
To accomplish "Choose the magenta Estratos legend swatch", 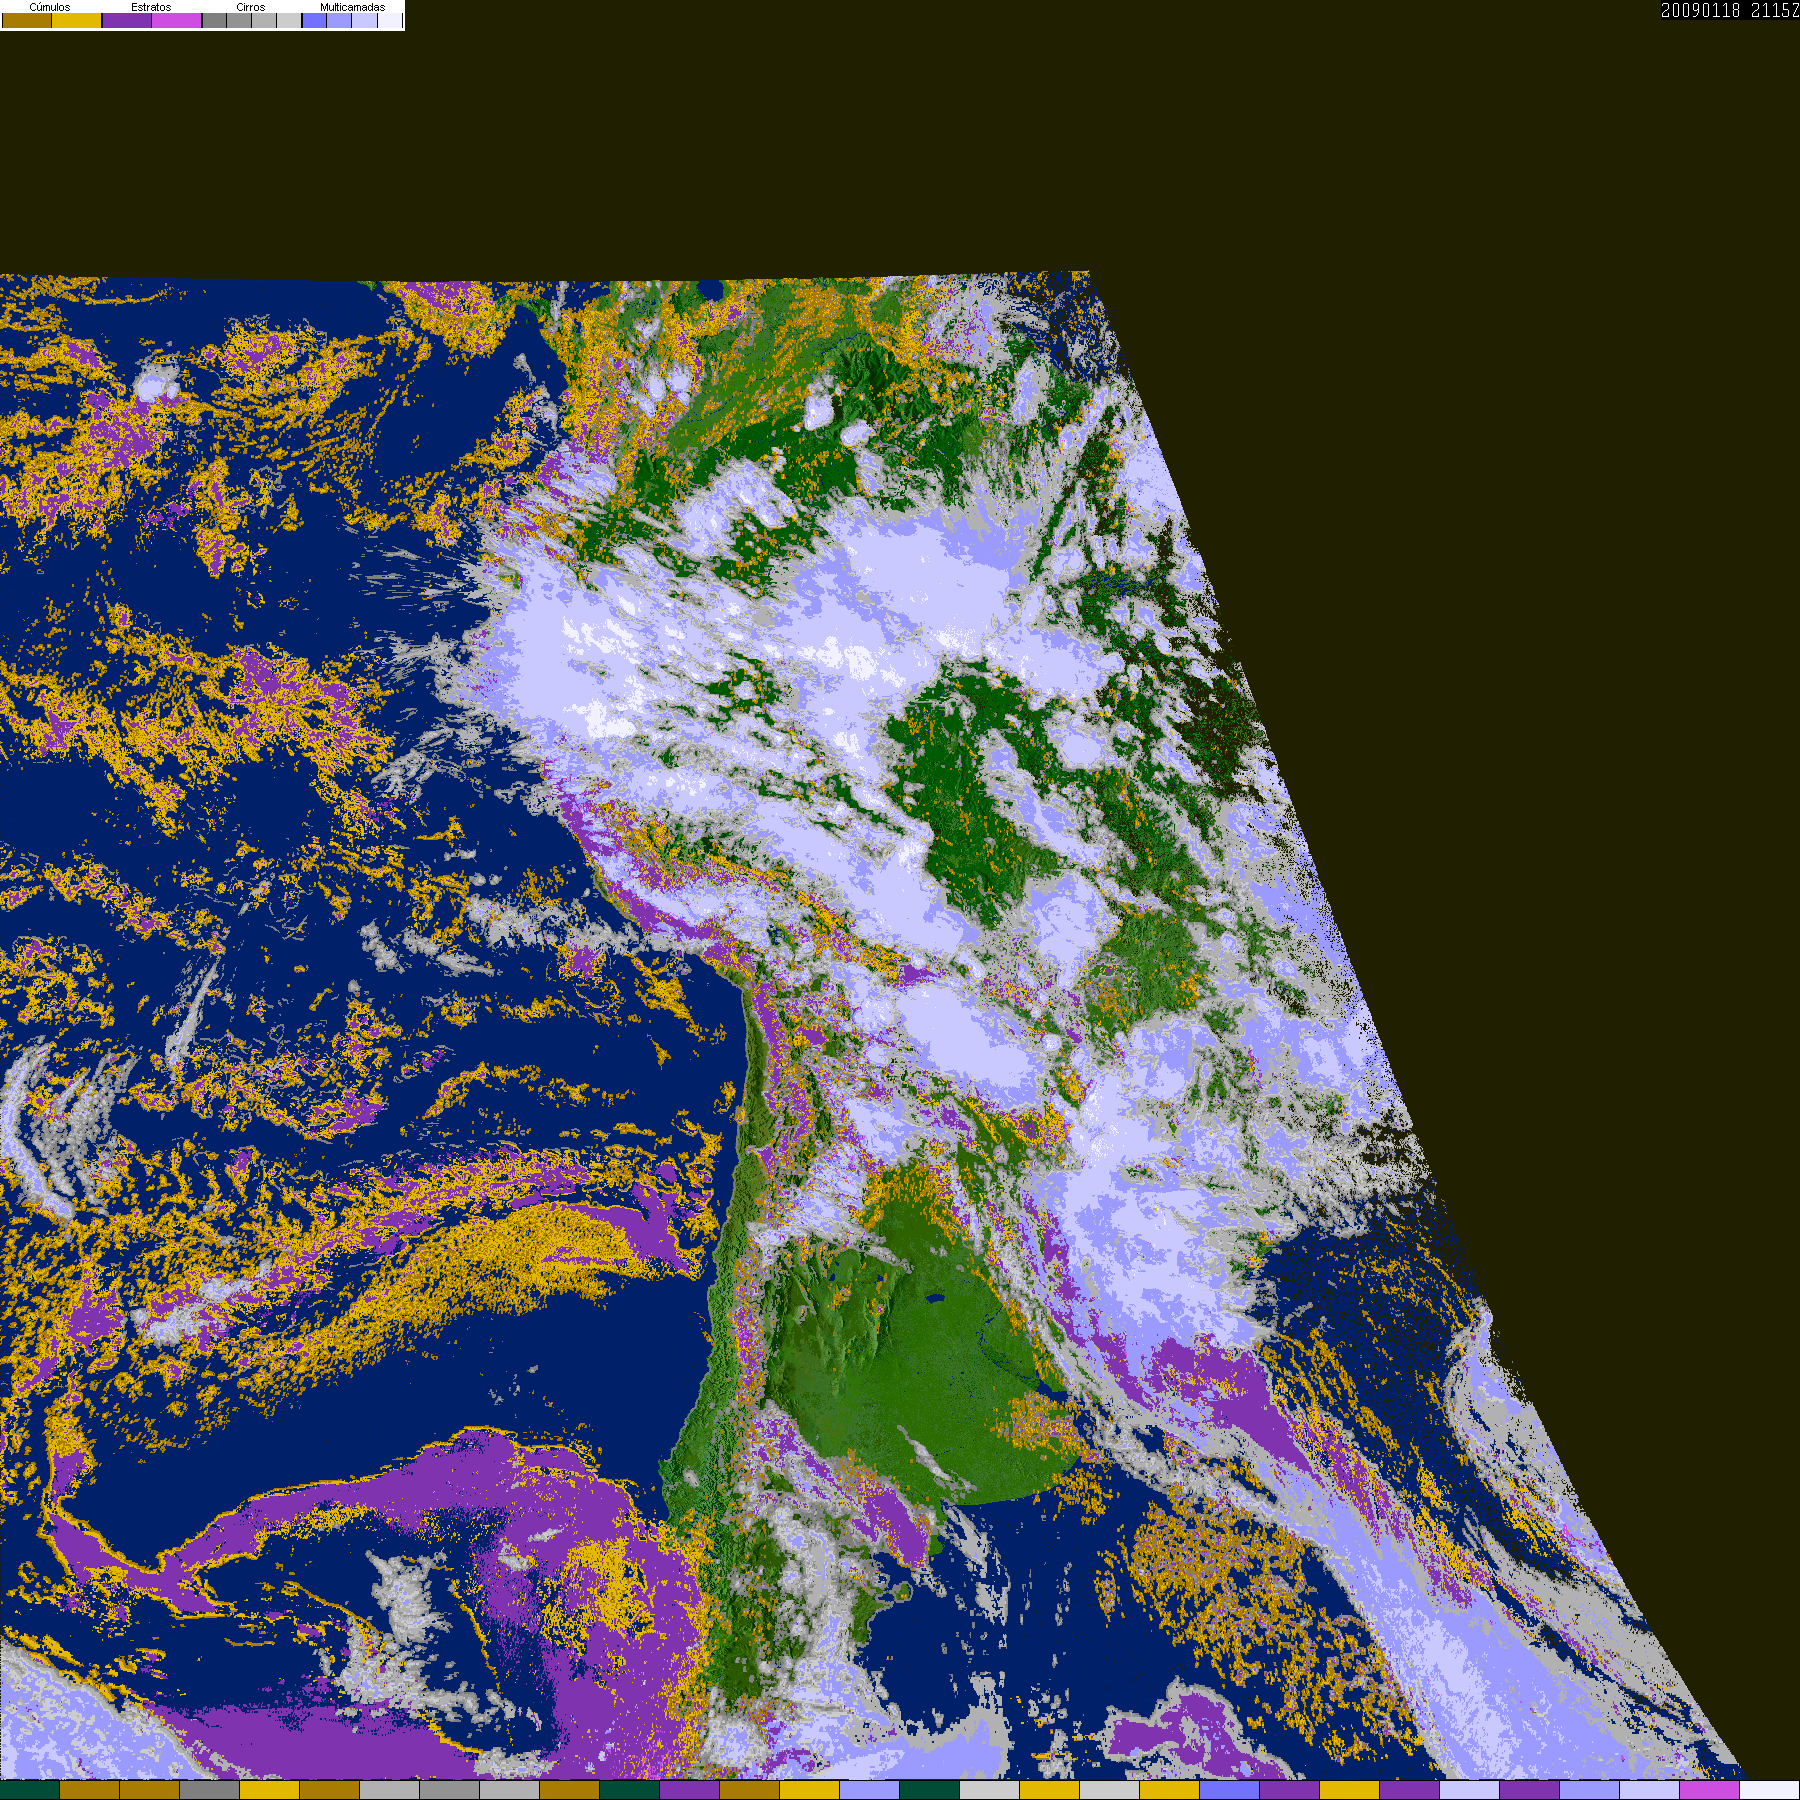I will pyautogui.click(x=177, y=21).
